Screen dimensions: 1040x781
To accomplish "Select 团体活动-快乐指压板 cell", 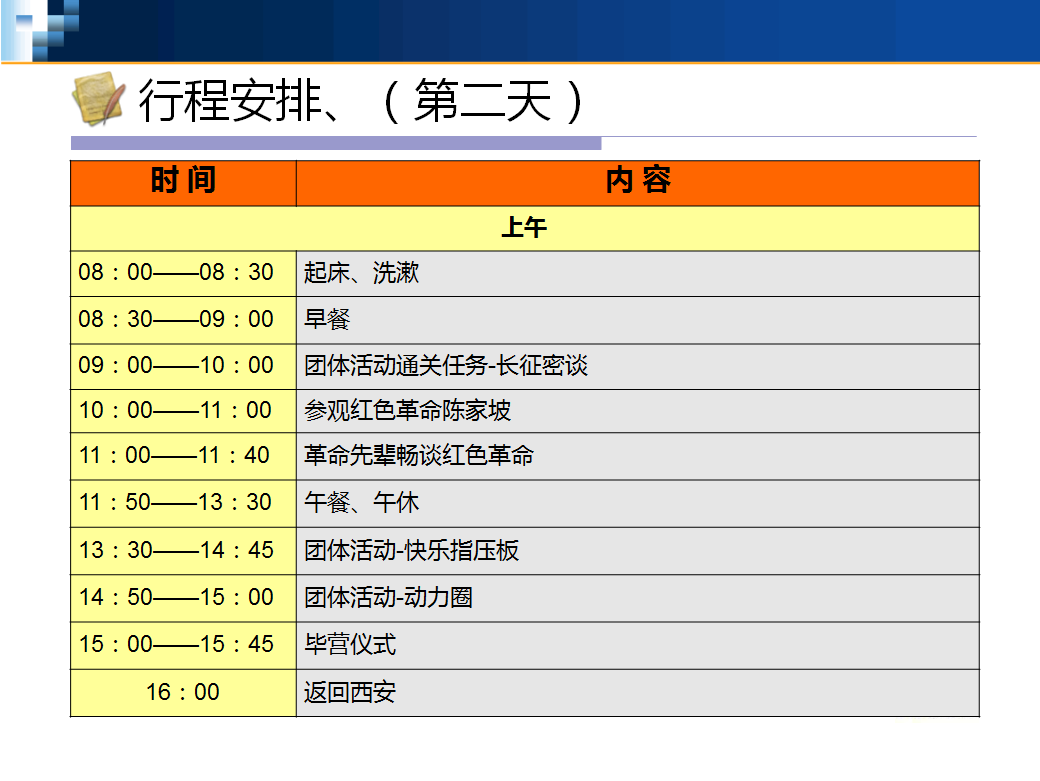I will click(x=637, y=551).
